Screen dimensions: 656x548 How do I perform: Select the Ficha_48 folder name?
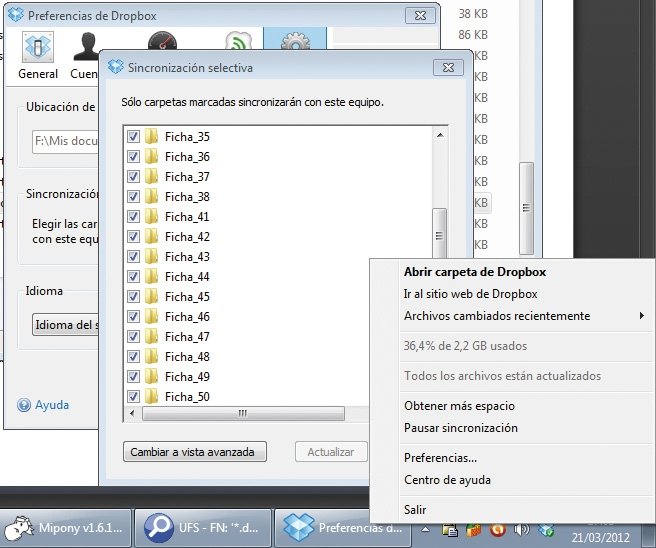pyautogui.click(x=187, y=357)
